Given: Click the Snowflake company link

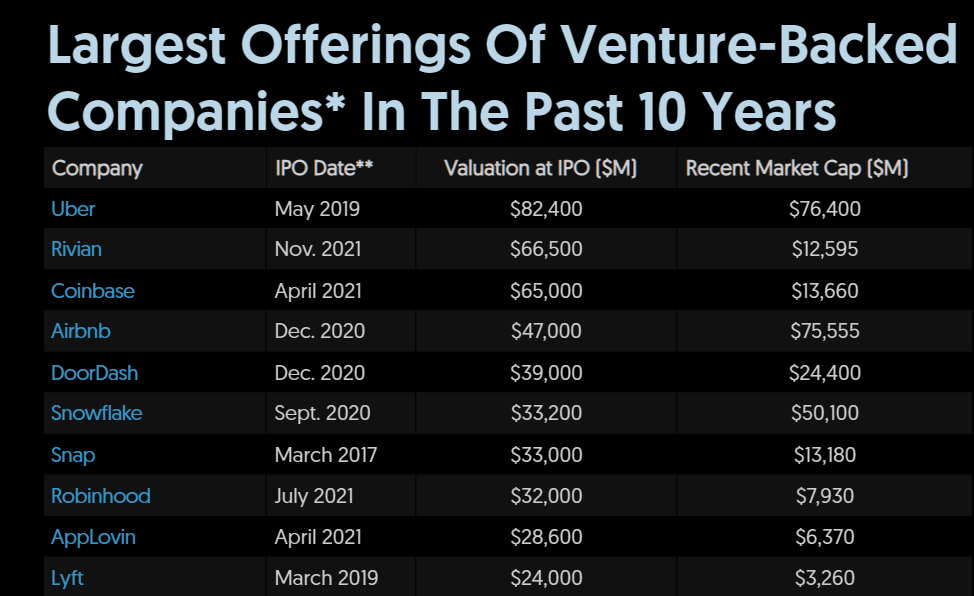Looking at the screenshot, I should (94, 413).
